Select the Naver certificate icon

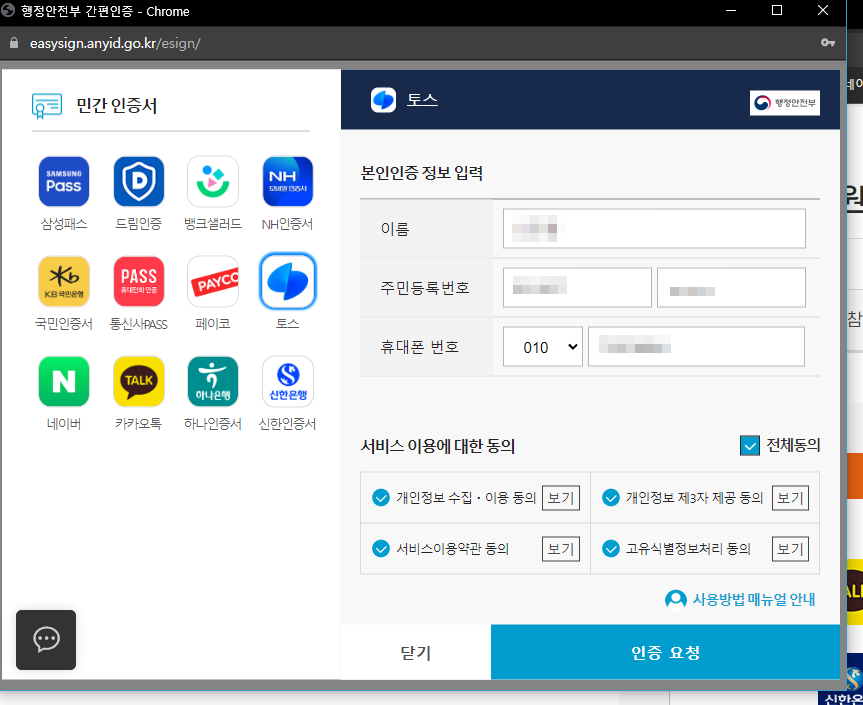[x=63, y=381]
